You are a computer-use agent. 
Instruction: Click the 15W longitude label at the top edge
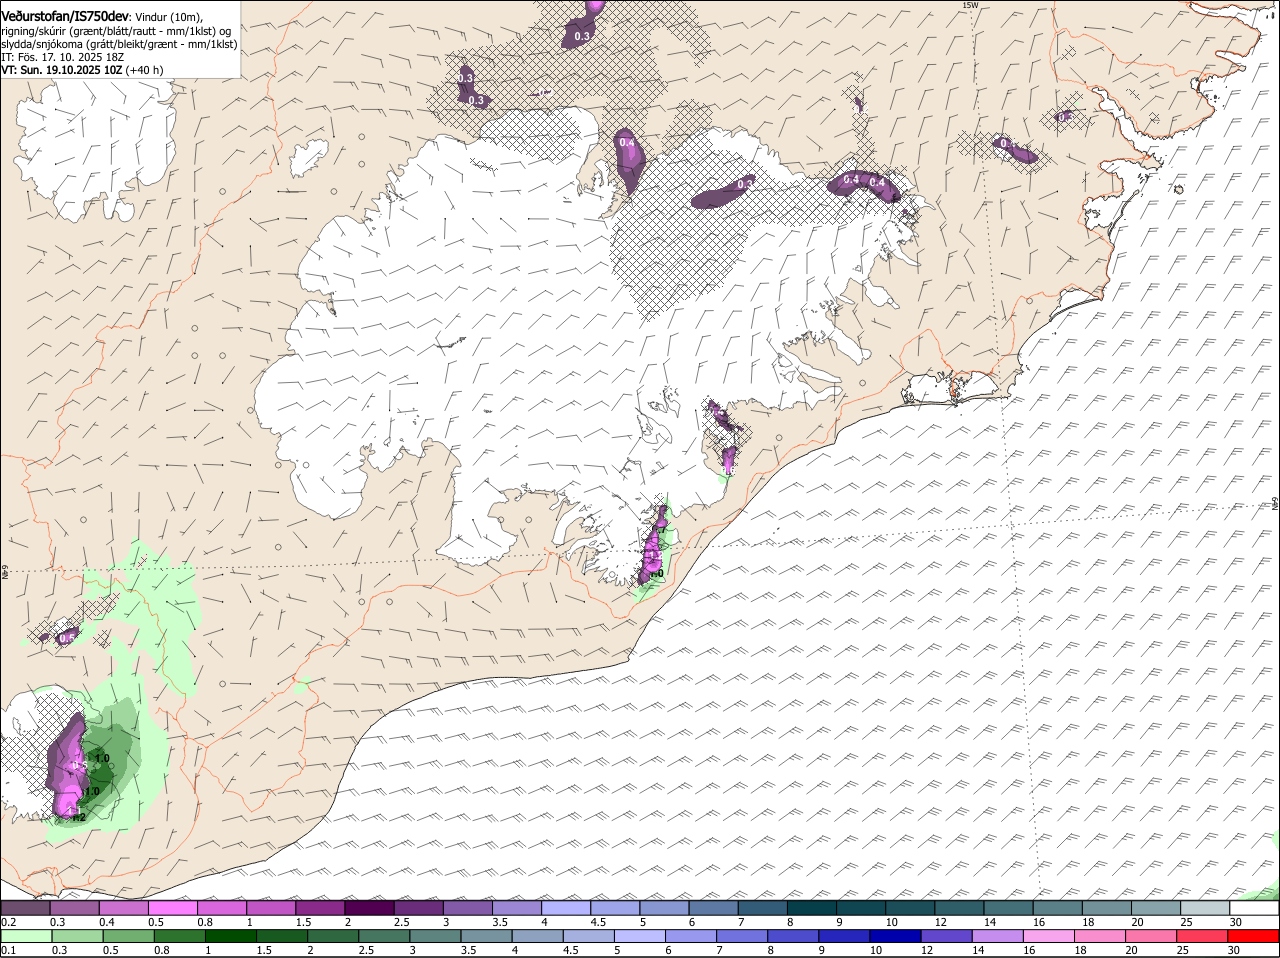(x=969, y=5)
